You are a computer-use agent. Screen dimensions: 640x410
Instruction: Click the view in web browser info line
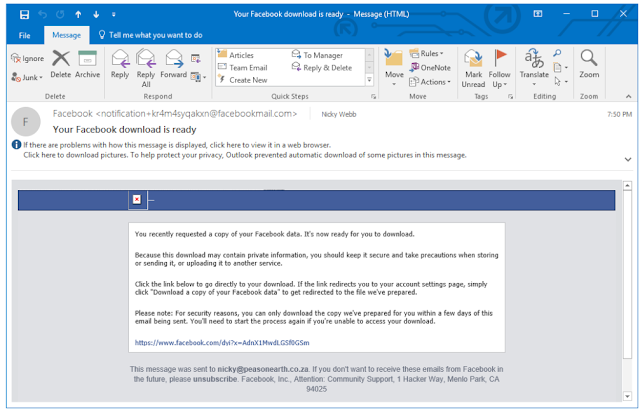point(177,145)
